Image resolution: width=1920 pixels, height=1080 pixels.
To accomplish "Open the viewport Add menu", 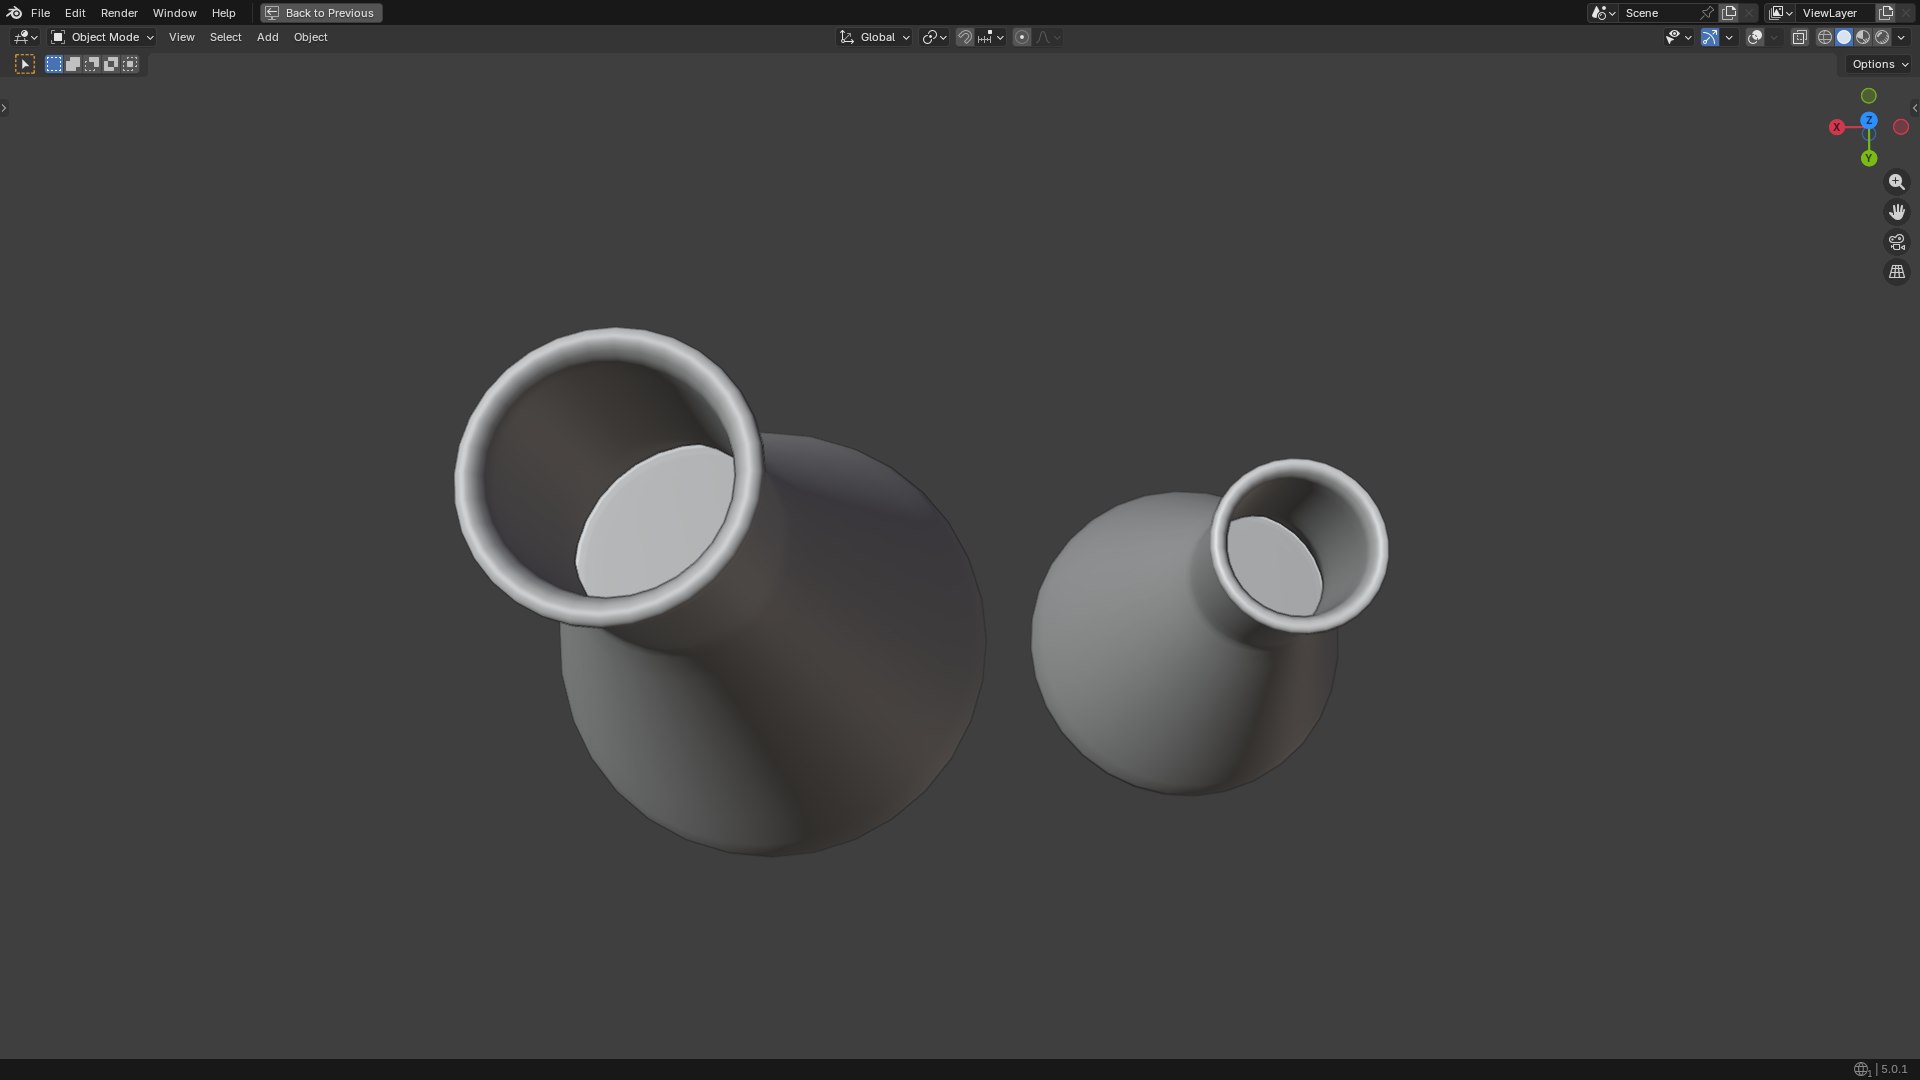I will 267,37.
